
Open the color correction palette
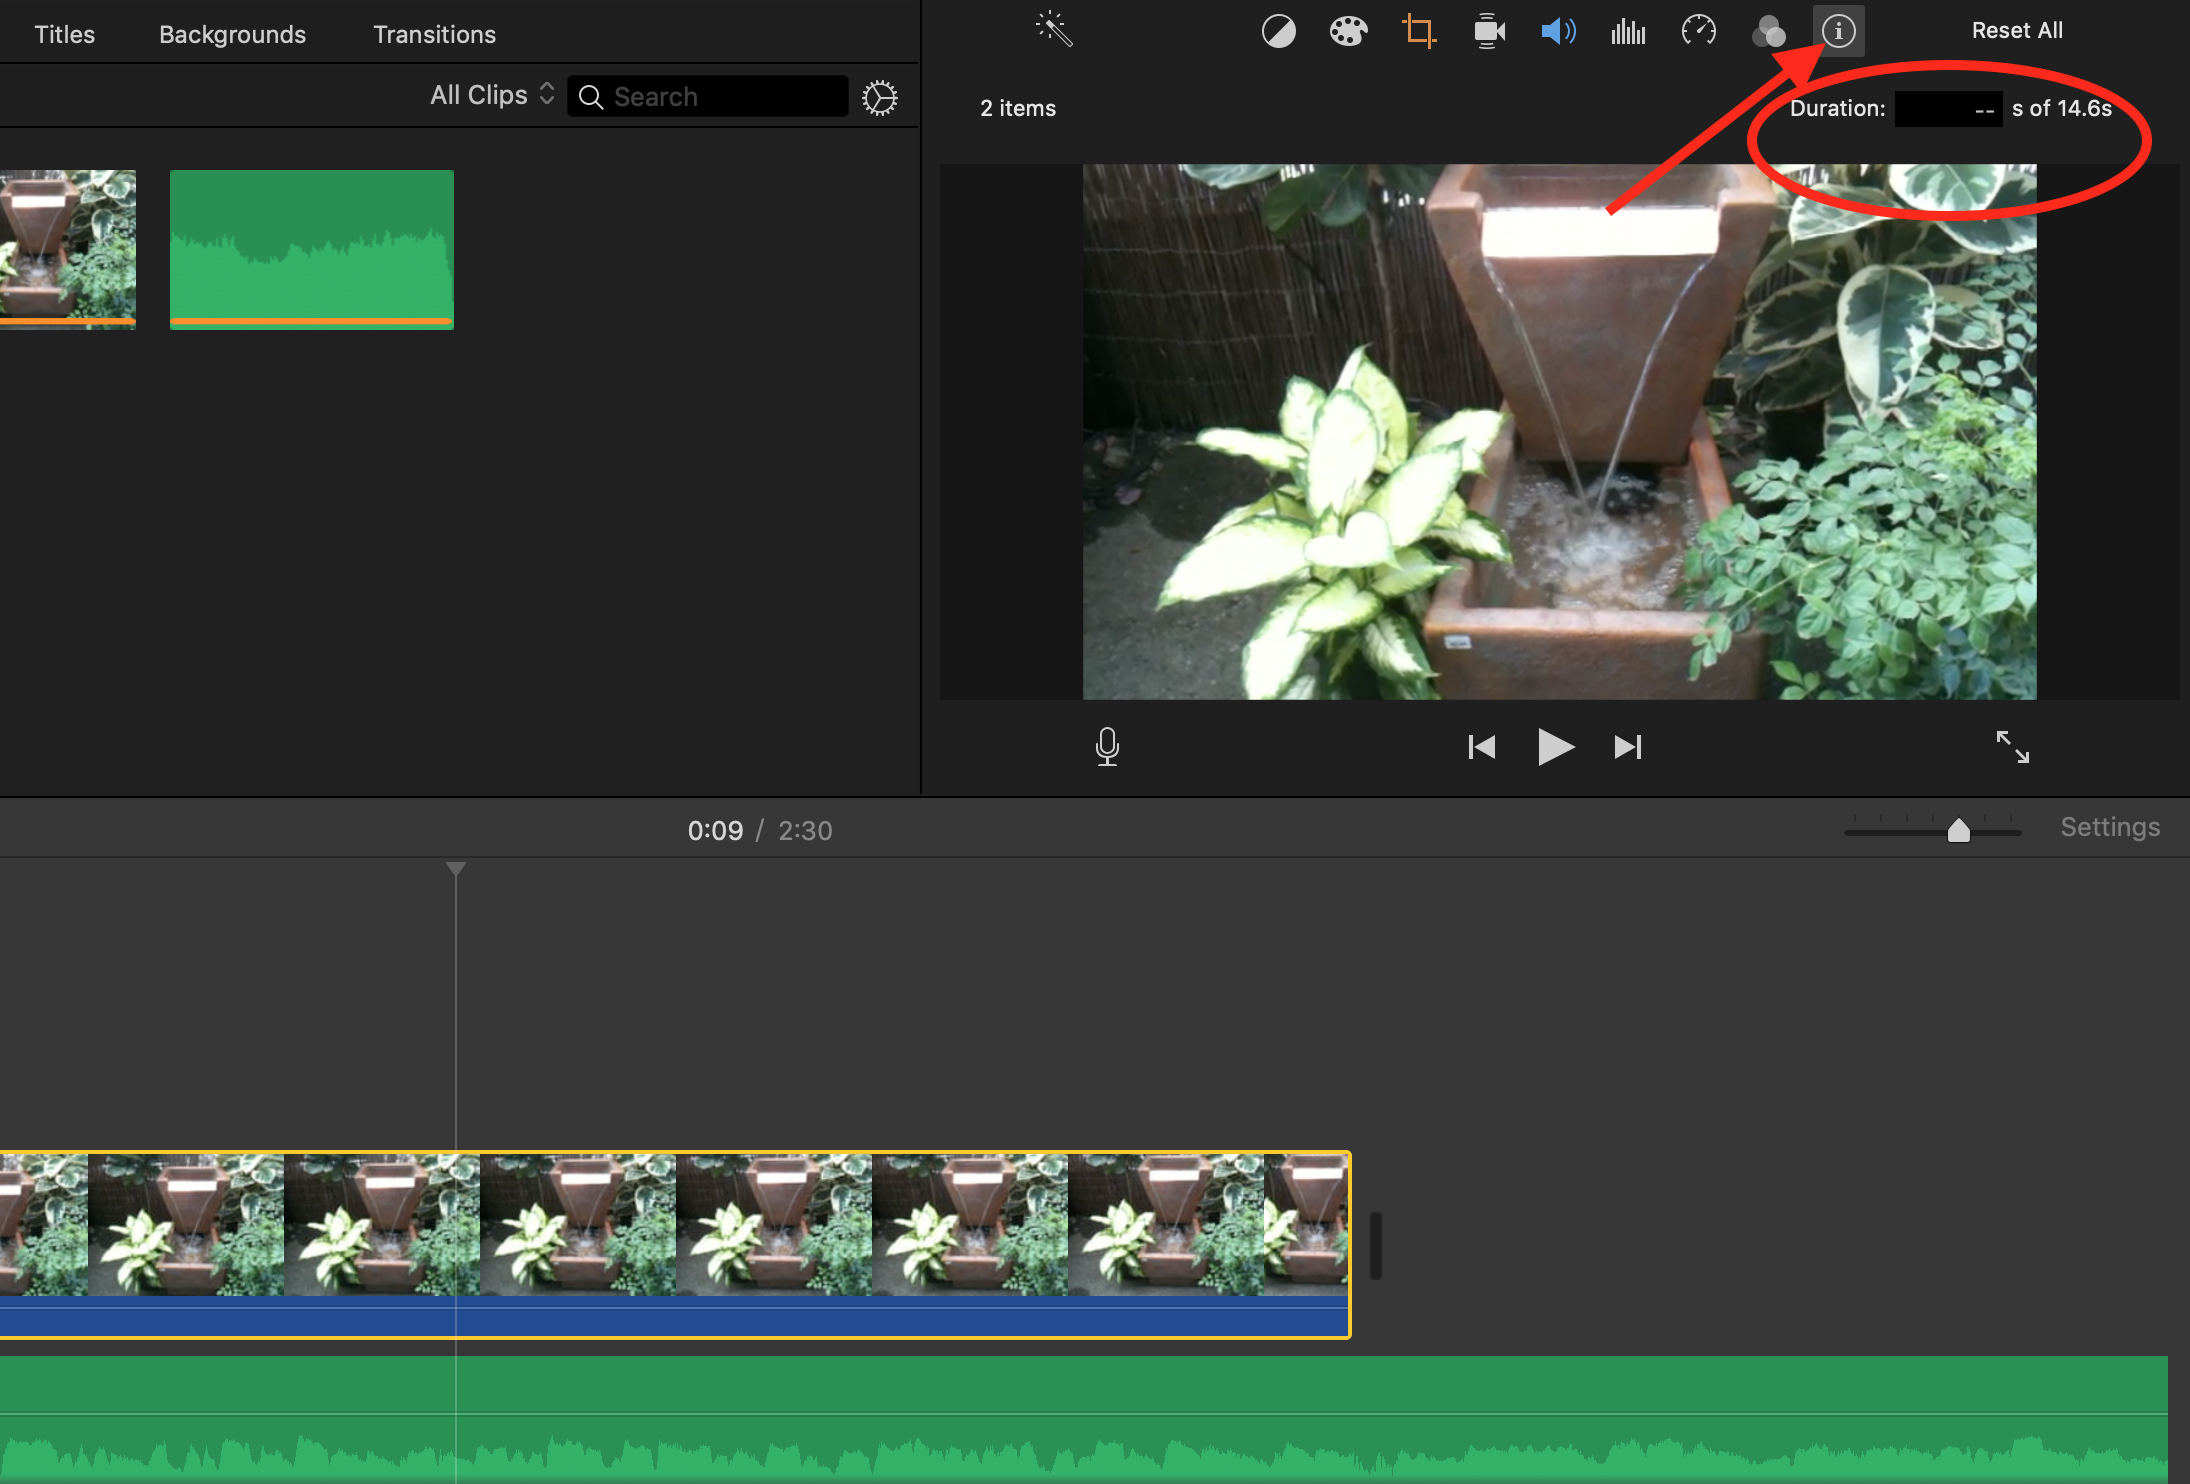click(x=1348, y=32)
